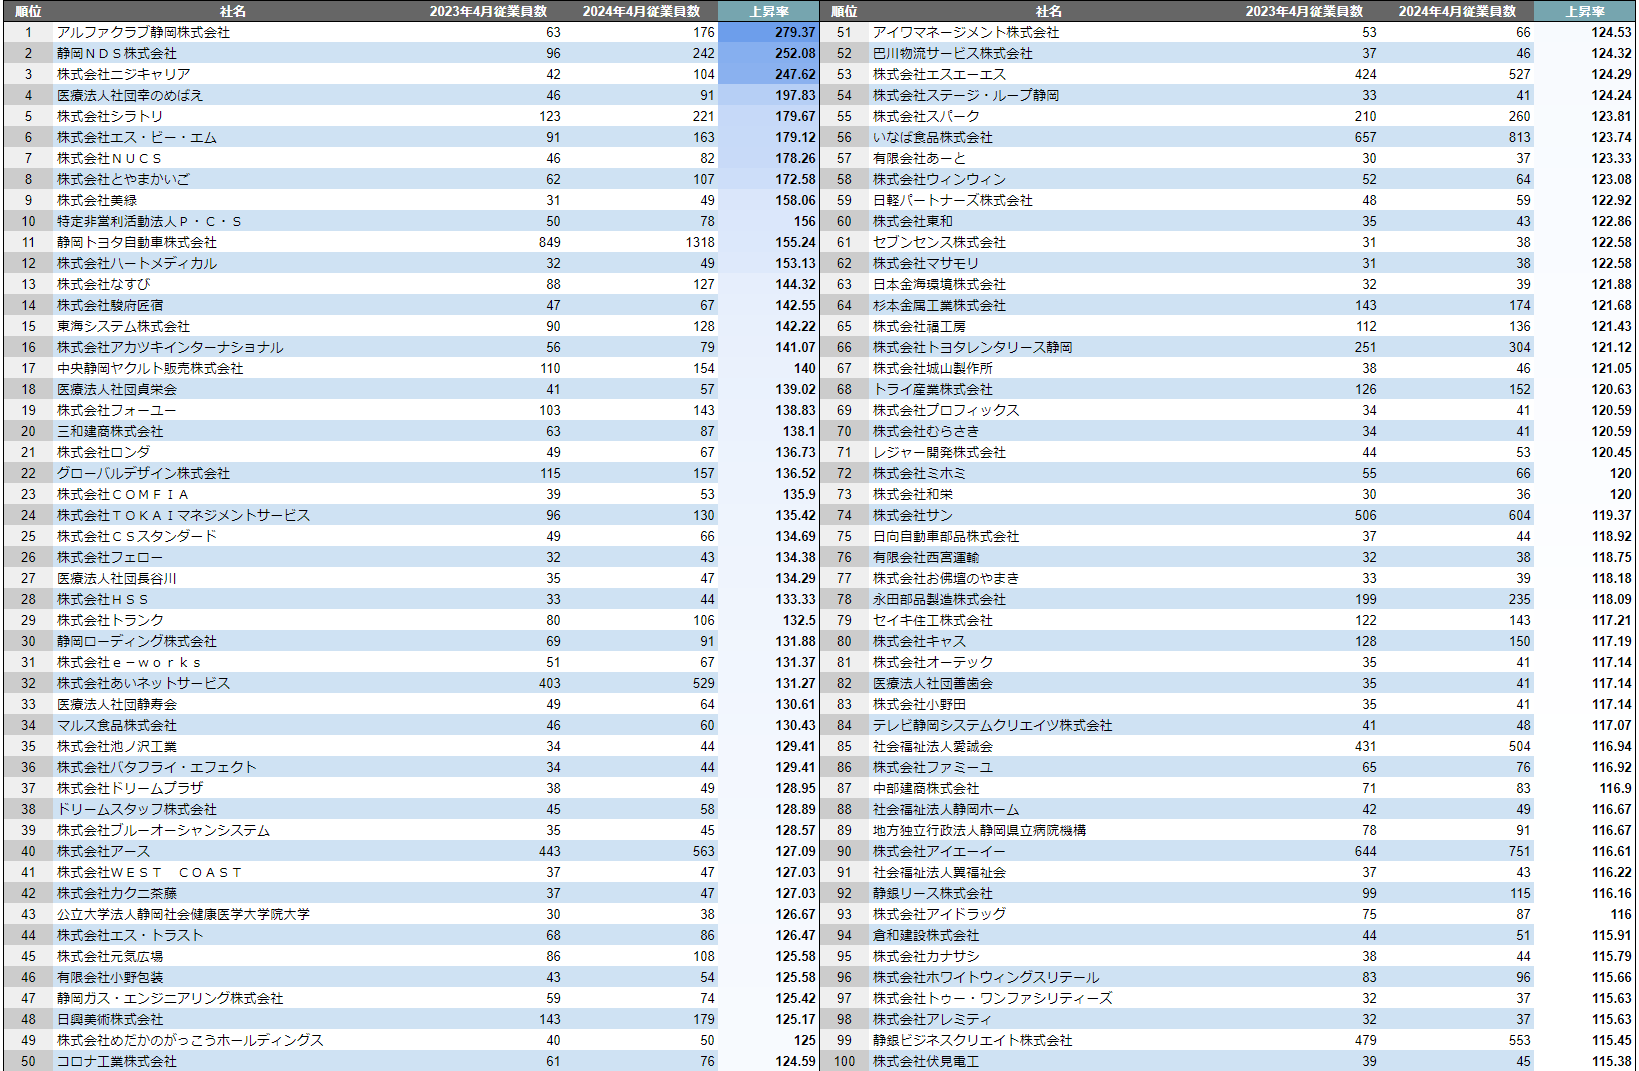
Task: Select the 252.08 rate for 静岡ＮＤＳ
Action: (x=795, y=53)
